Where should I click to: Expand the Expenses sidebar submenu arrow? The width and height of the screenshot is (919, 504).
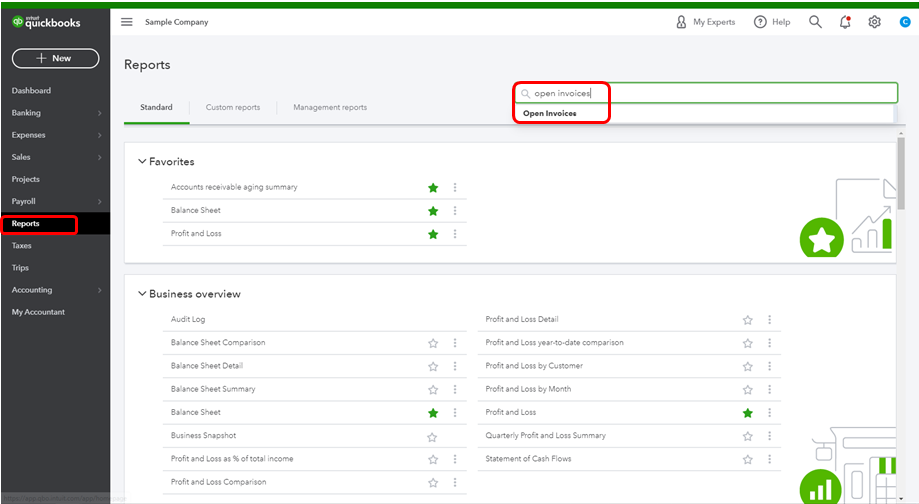coord(100,135)
